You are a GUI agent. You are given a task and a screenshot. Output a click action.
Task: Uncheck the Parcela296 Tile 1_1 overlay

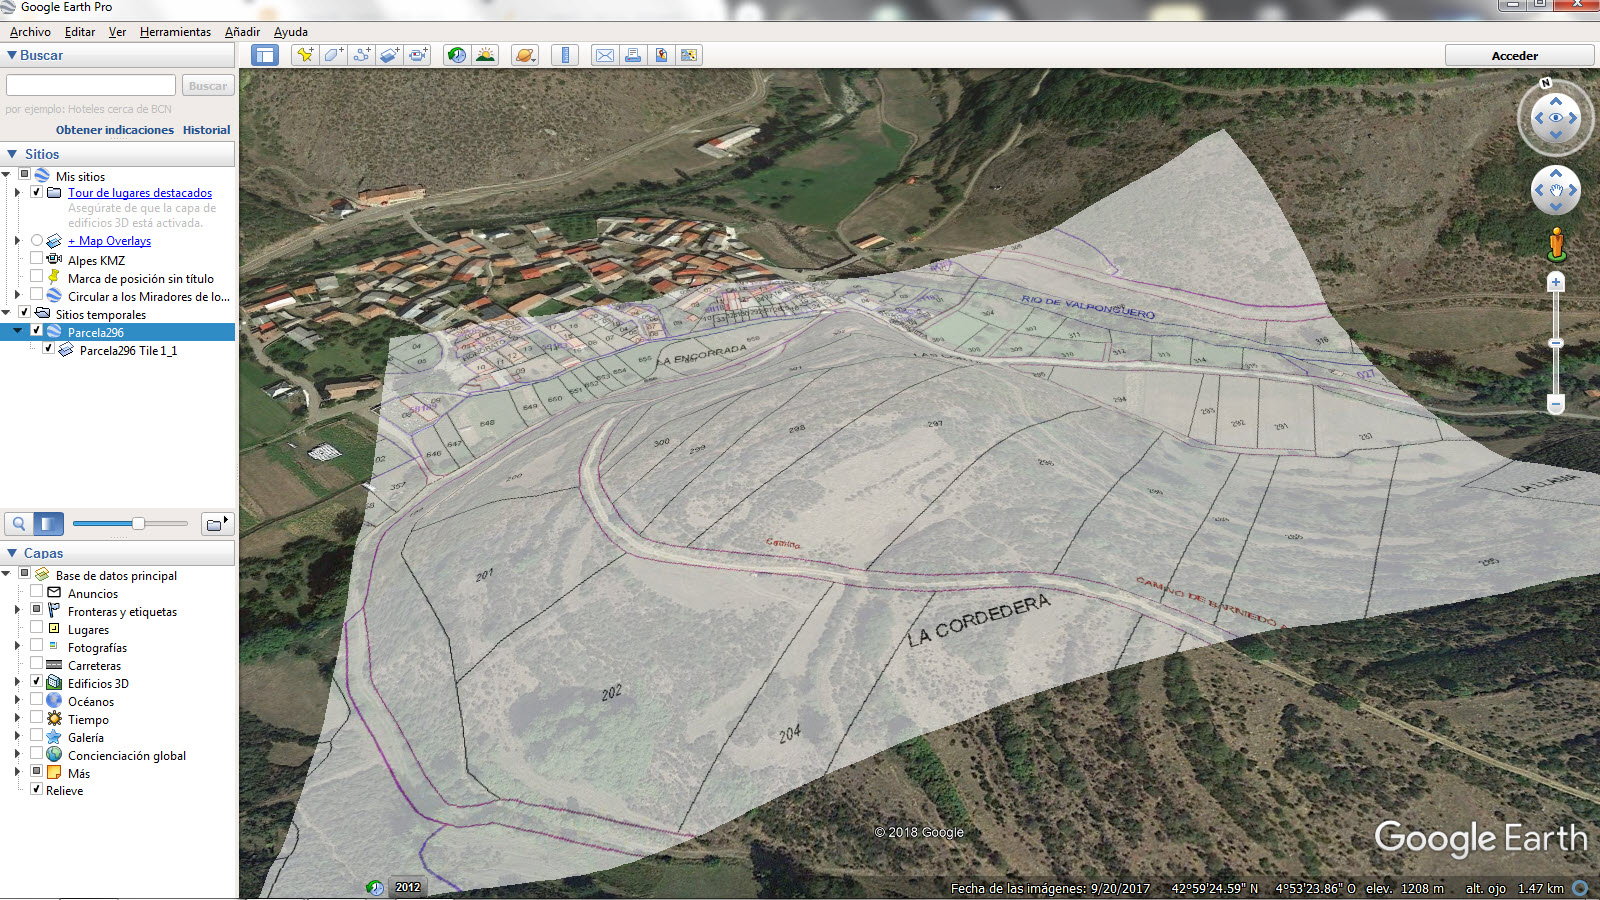[48, 349]
